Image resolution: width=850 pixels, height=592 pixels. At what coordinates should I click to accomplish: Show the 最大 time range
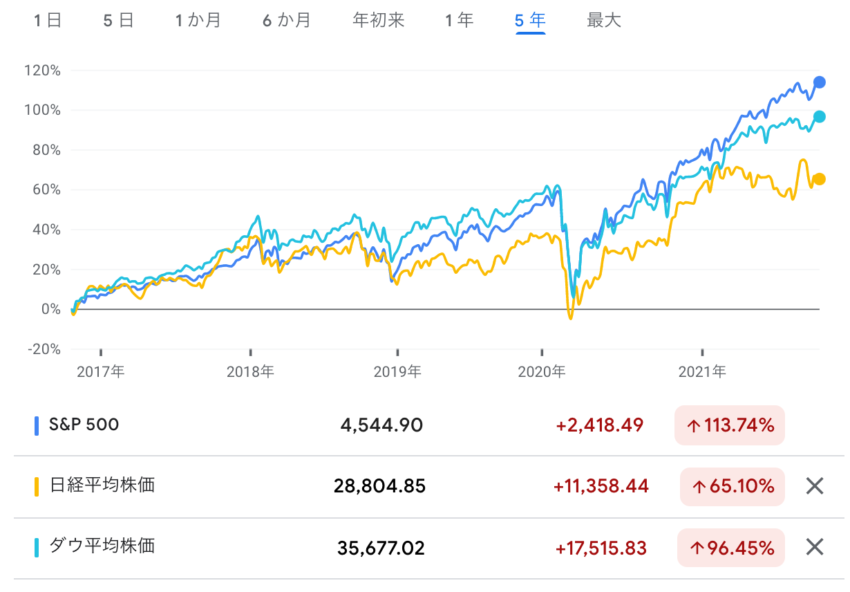604,20
